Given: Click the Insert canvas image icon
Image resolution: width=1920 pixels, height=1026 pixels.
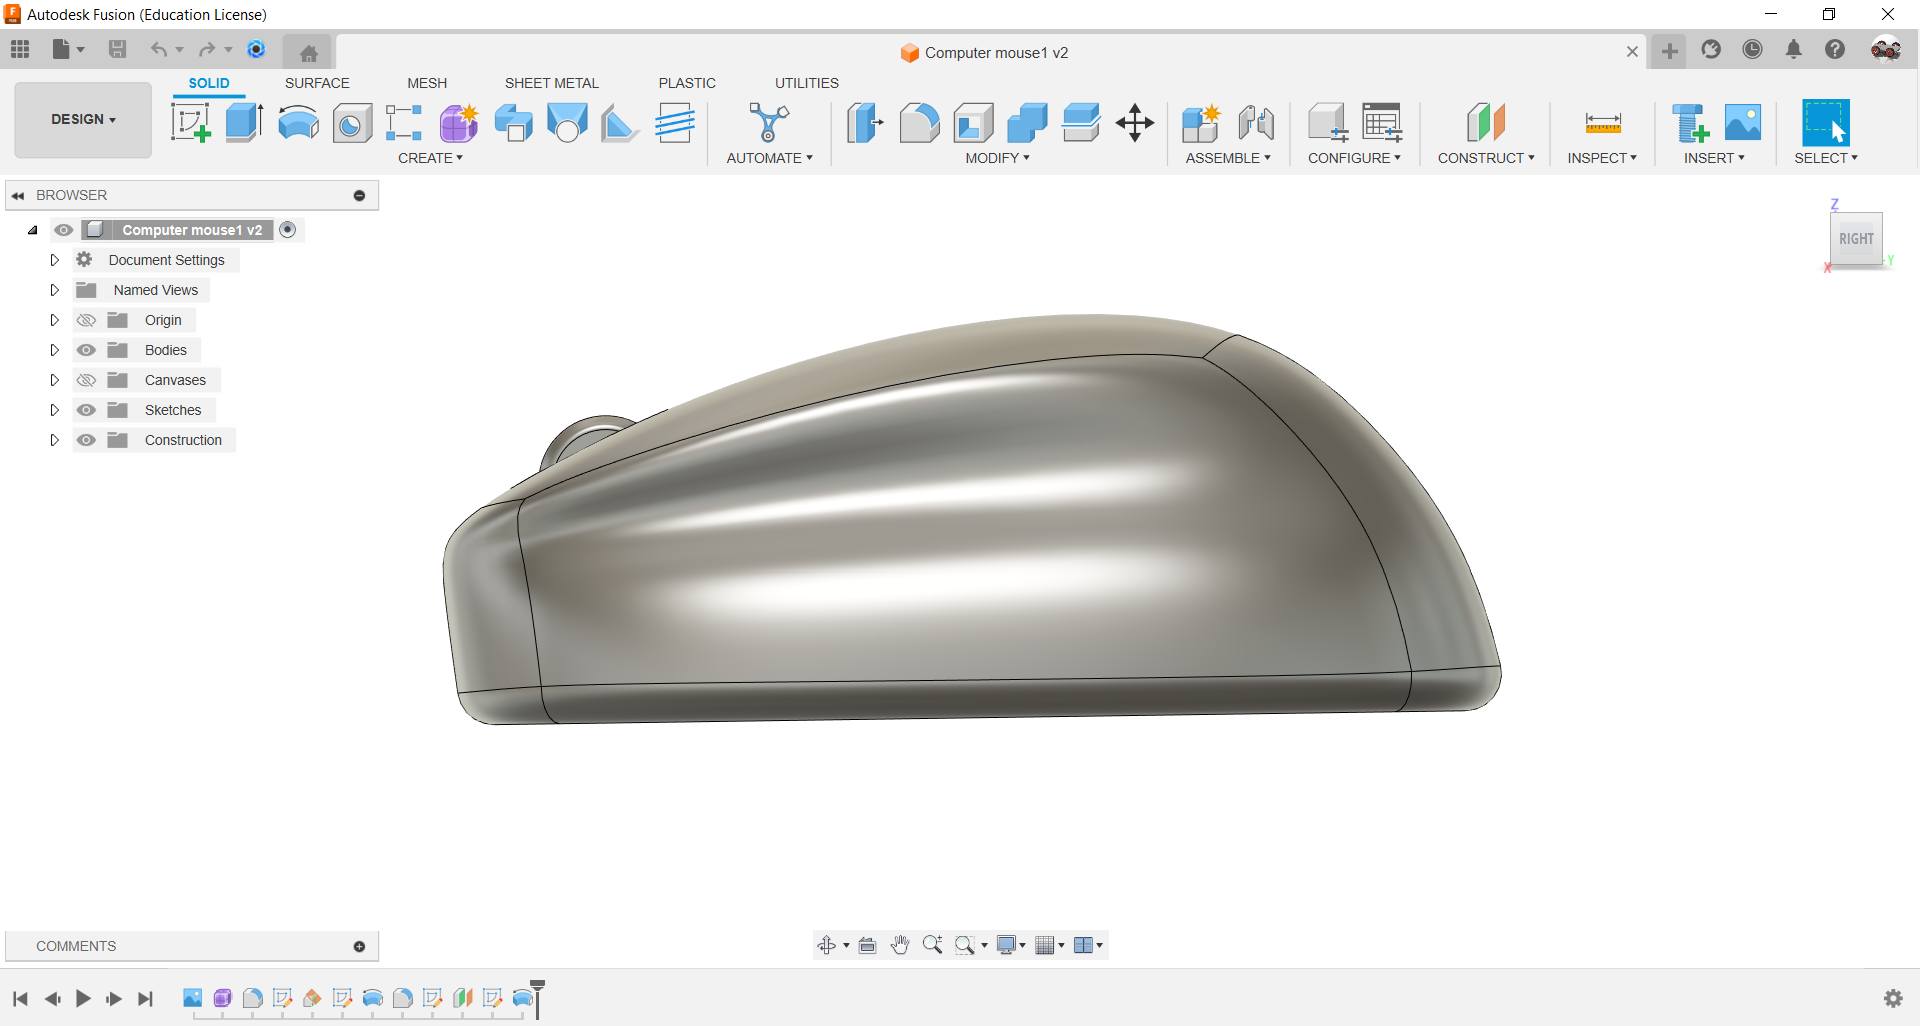Looking at the screenshot, I should 1743,123.
